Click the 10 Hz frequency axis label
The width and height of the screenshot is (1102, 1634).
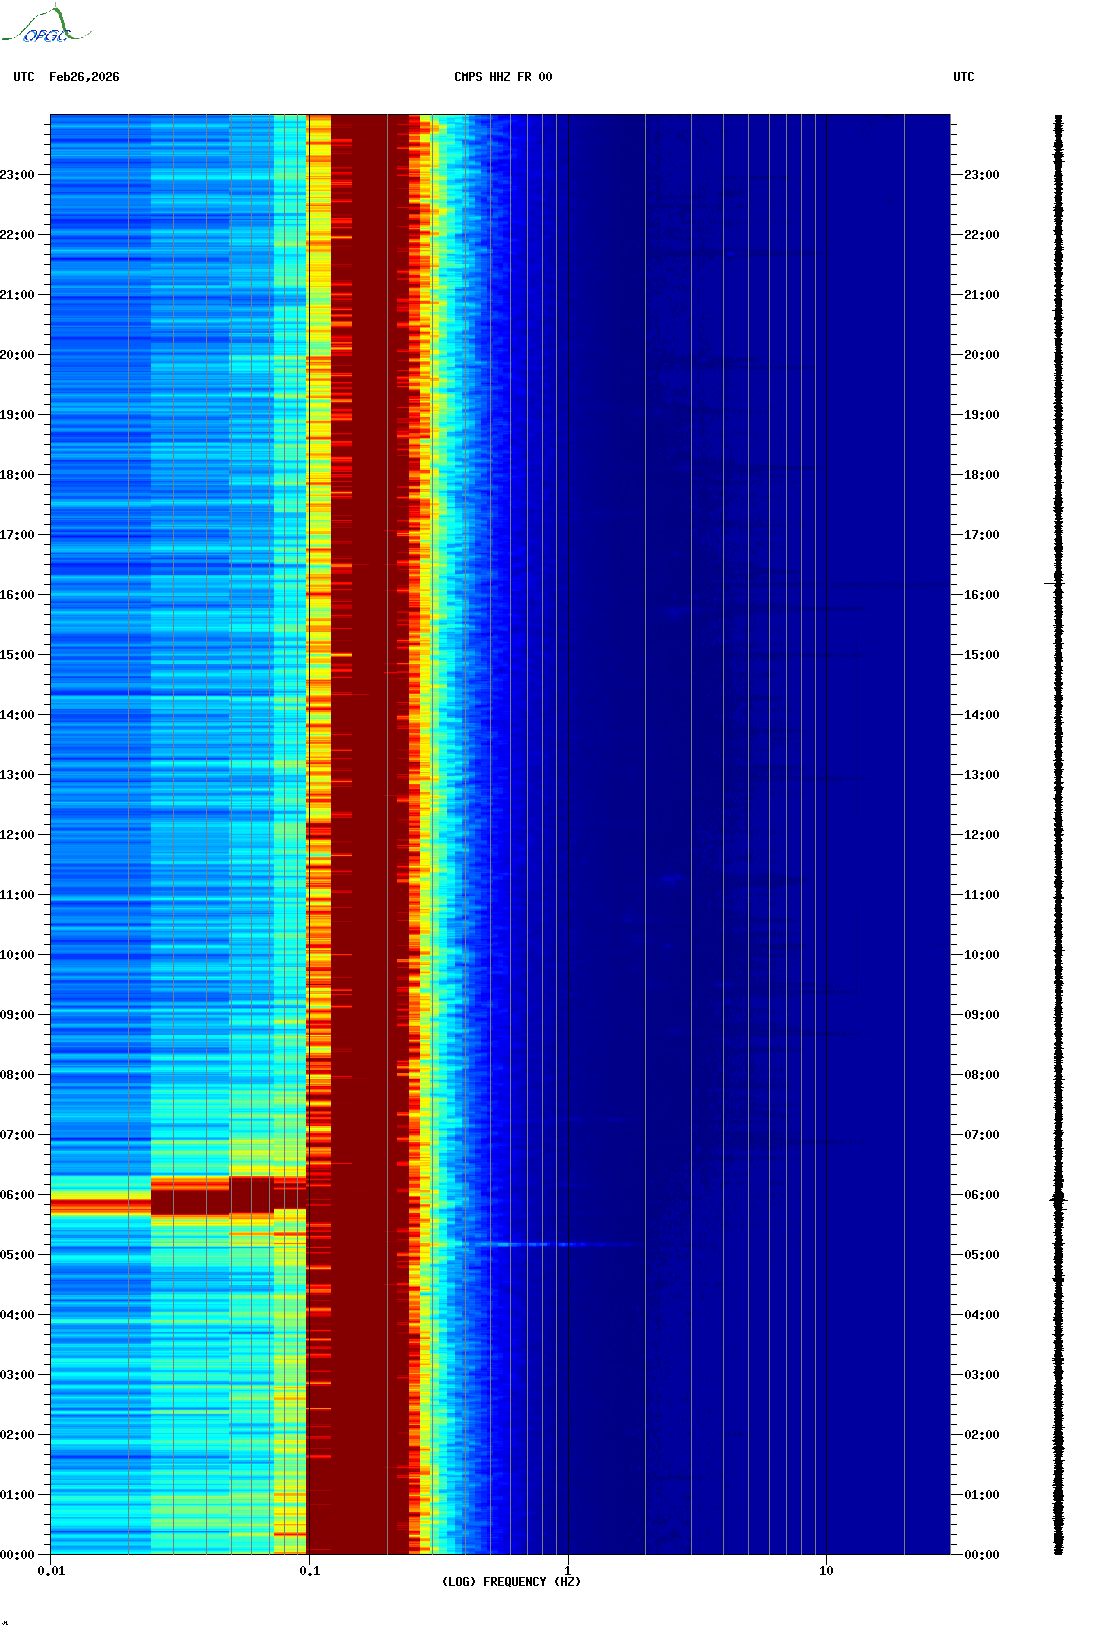coord(826,1571)
